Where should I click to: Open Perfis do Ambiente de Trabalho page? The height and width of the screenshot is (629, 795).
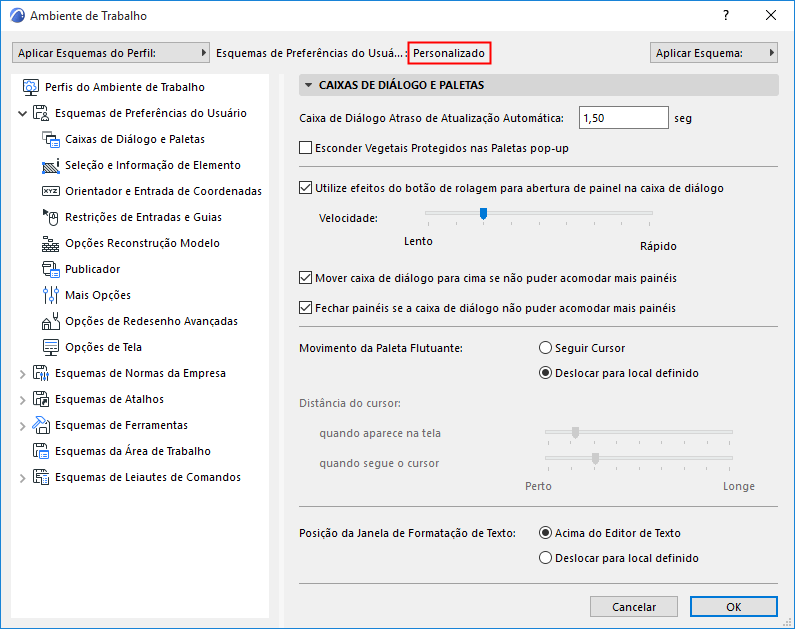point(125,87)
